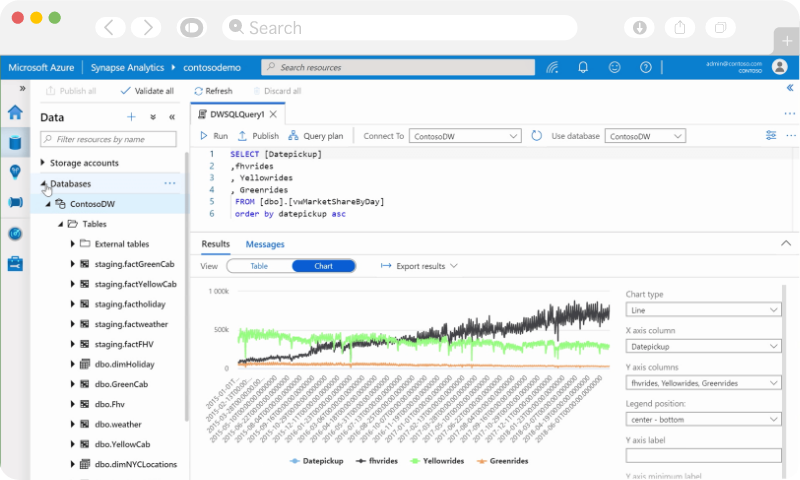Switch to the Messages tab
800x480 pixels.
265,244
